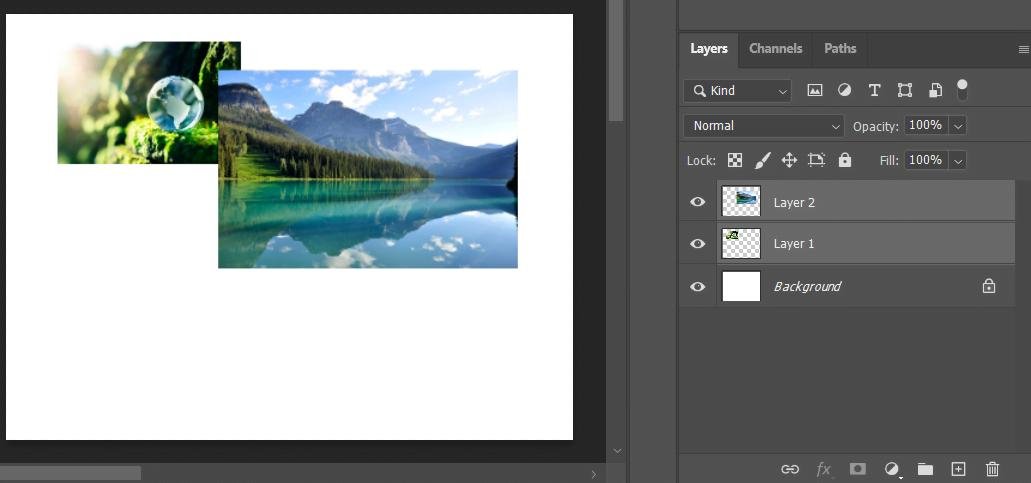1031x483 pixels.
Task: Select the Background layer thumbnail
Action: tap(741, 286)
